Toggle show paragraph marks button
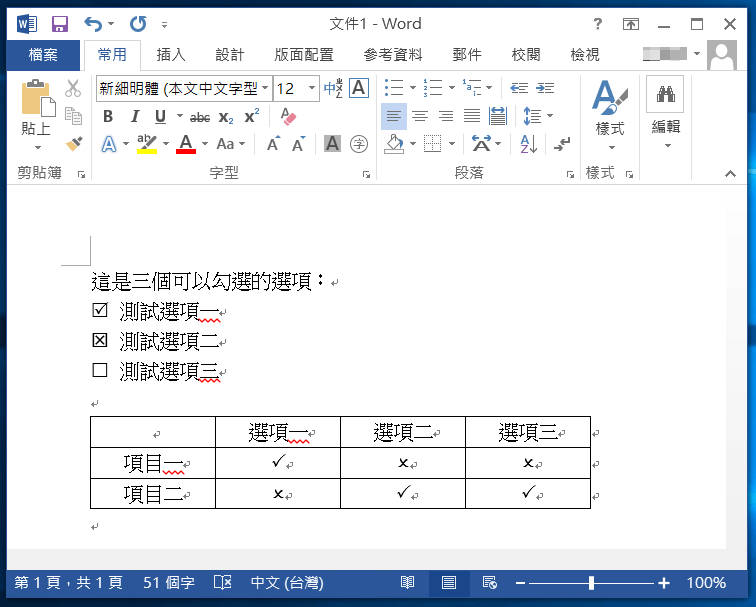756x607 pixels. point(562,144)
